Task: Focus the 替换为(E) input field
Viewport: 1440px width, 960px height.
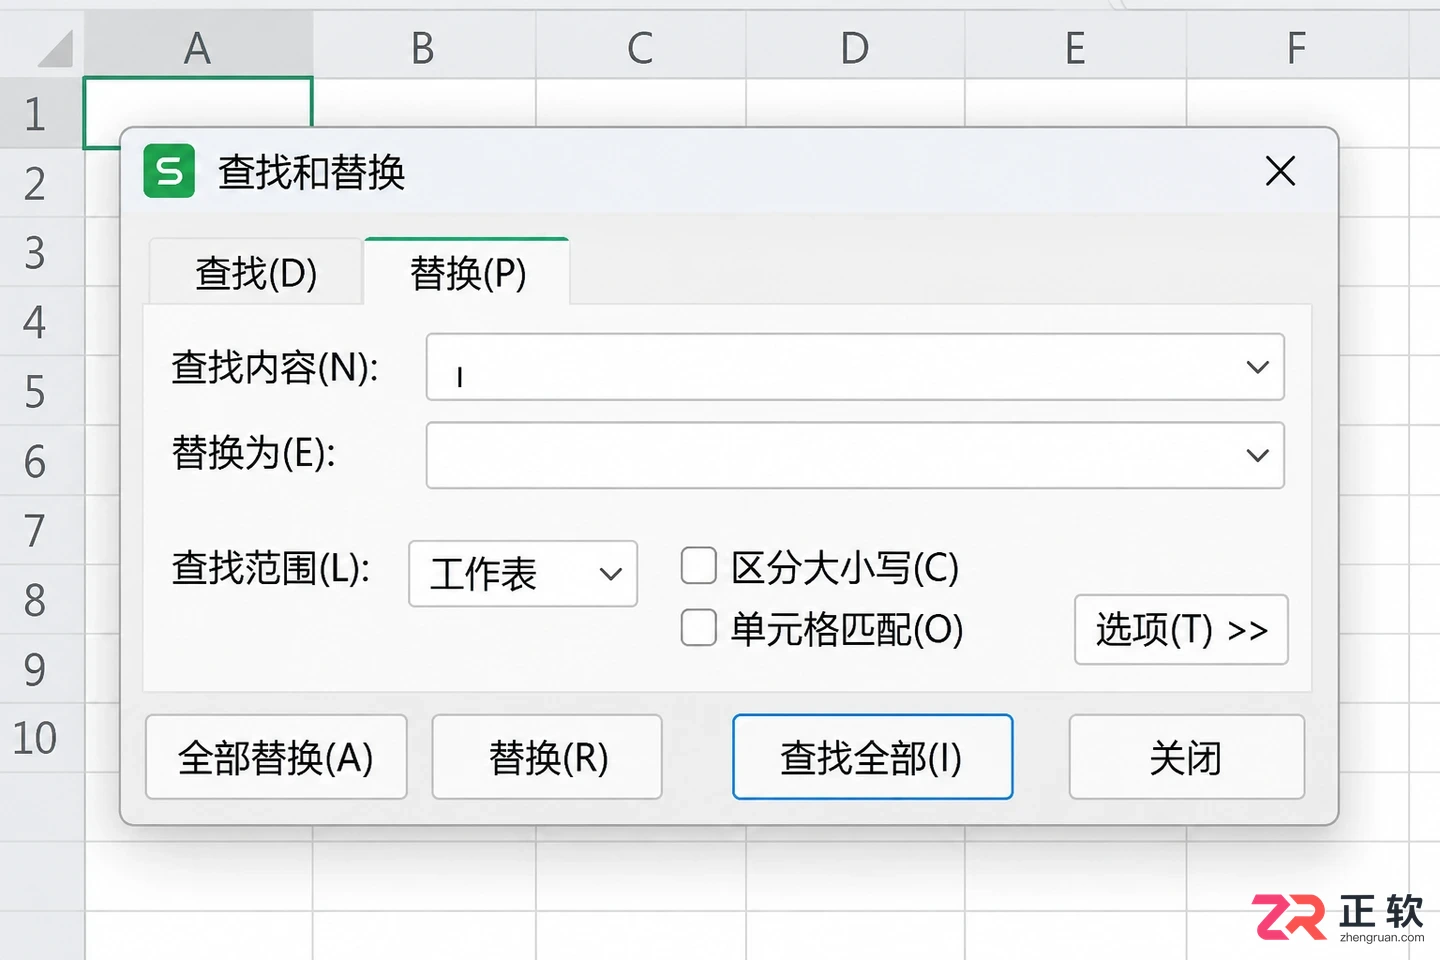Action: point(855,455)
